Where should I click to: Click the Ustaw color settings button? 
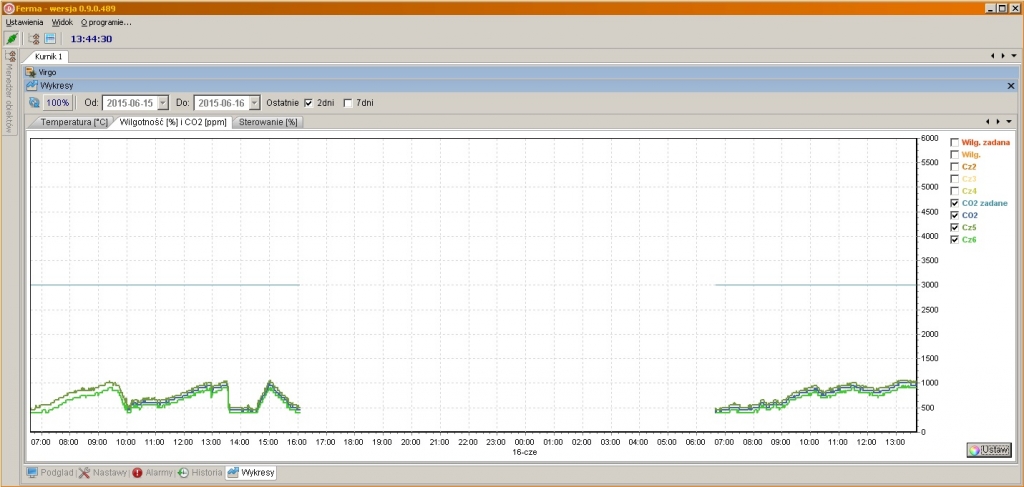pyautogui.click(x=989, y=450)
